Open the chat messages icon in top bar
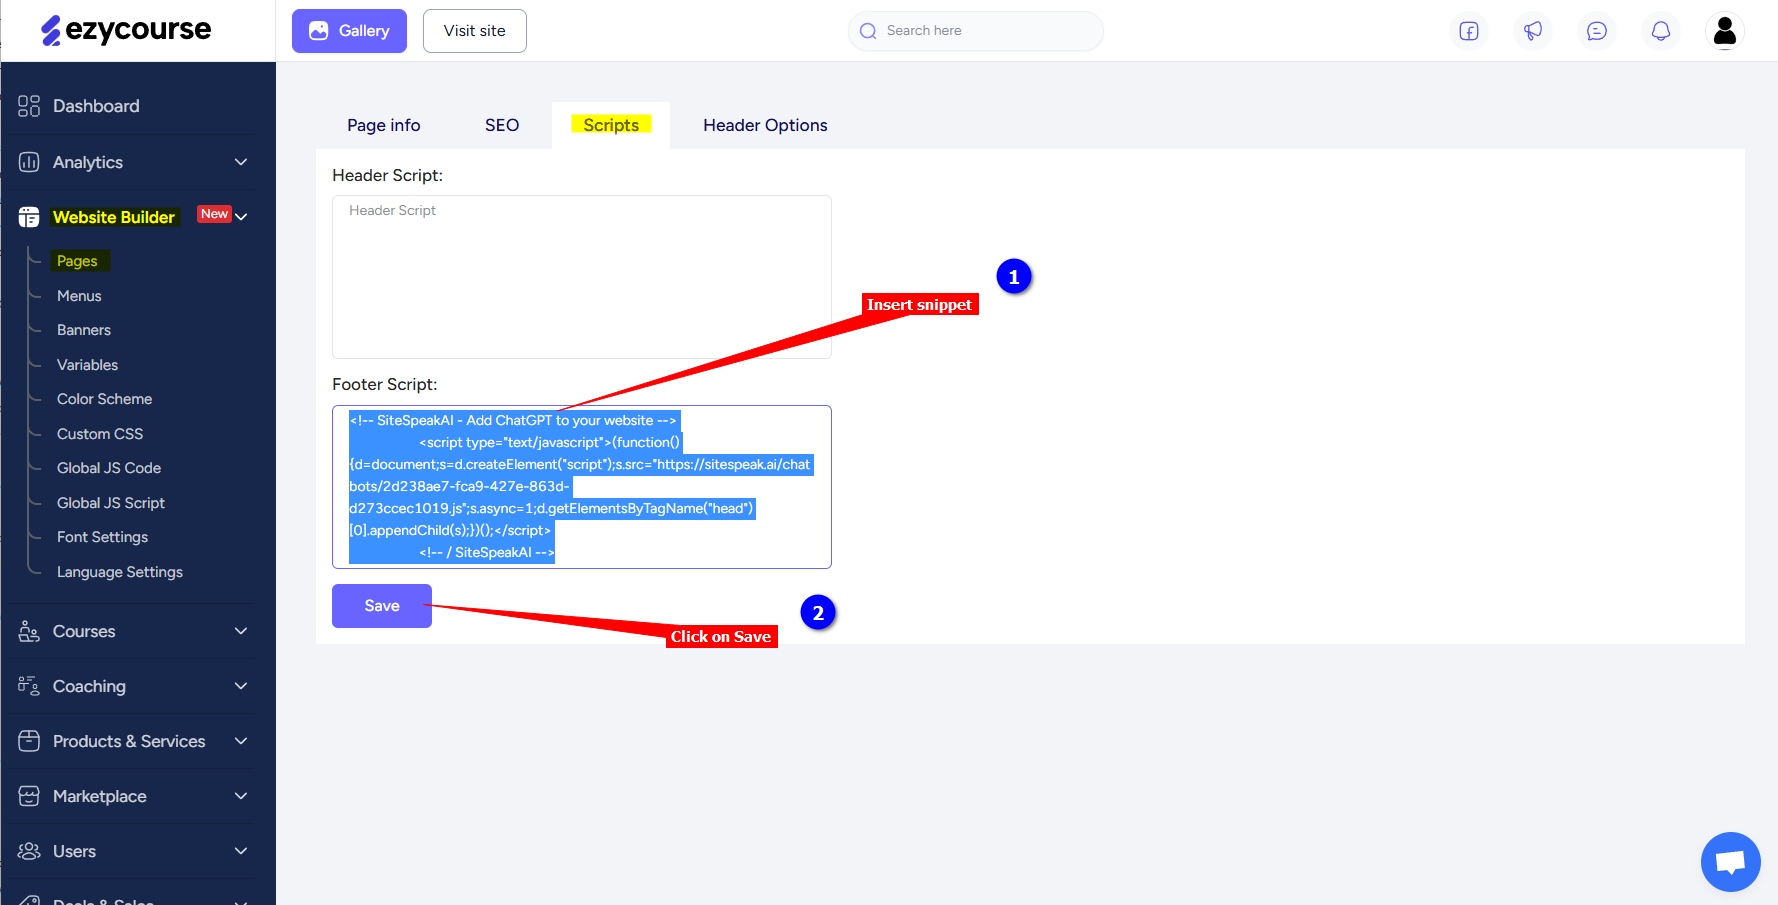 click(1597, 31)
